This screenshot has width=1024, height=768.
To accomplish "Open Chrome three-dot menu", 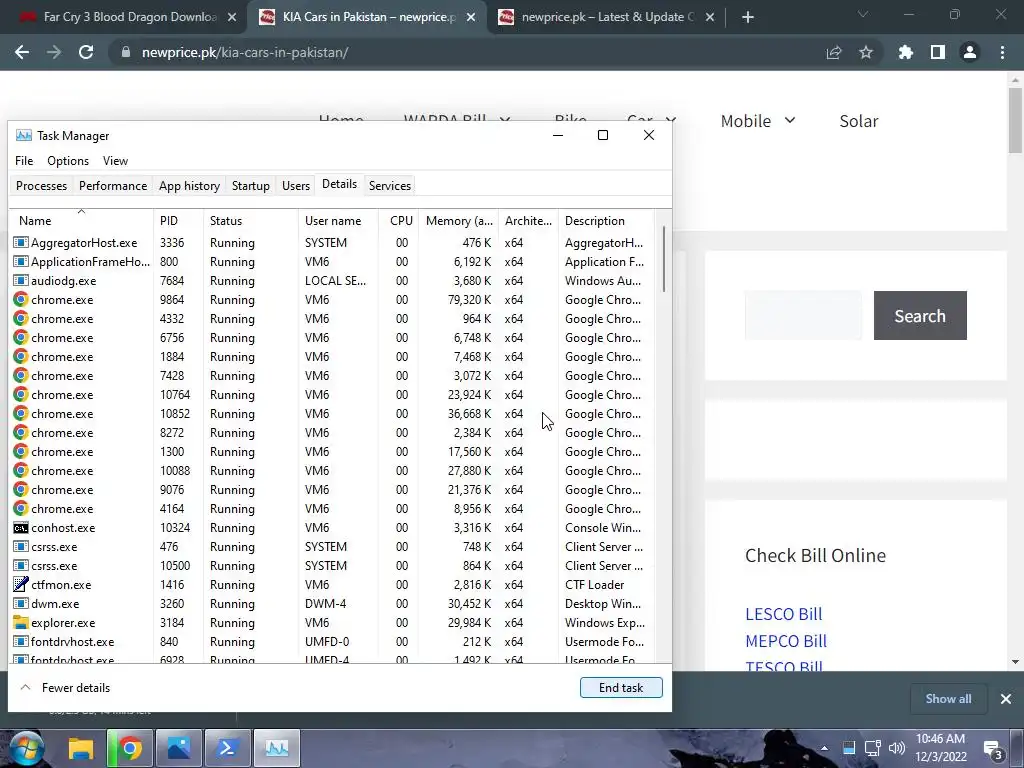I will pos(1002,52).
